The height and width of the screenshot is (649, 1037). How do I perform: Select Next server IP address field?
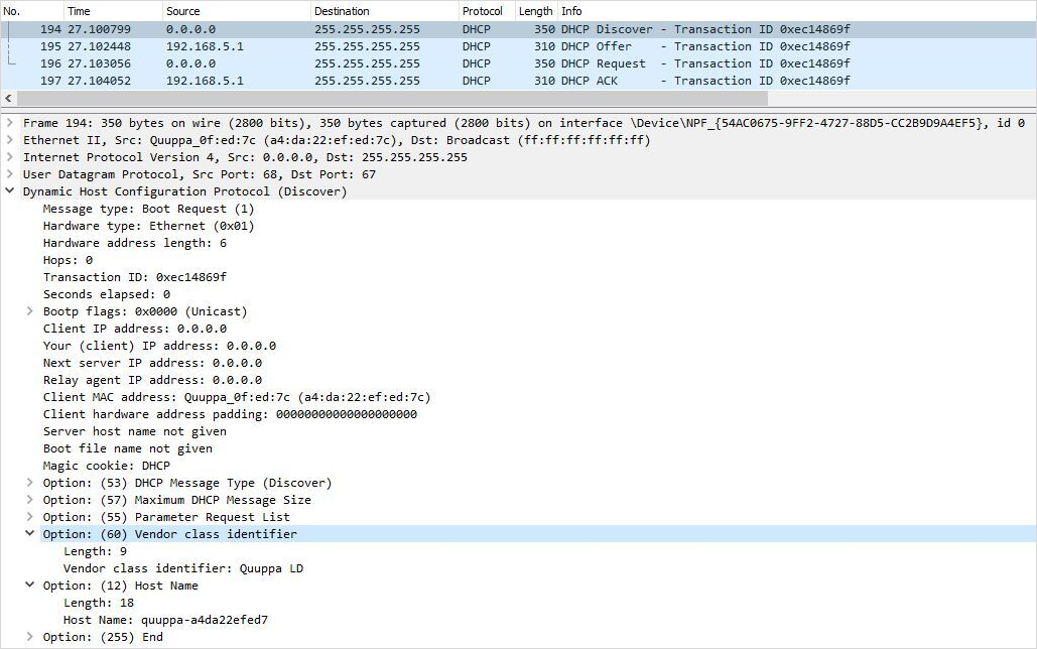[x=152, y=363]
